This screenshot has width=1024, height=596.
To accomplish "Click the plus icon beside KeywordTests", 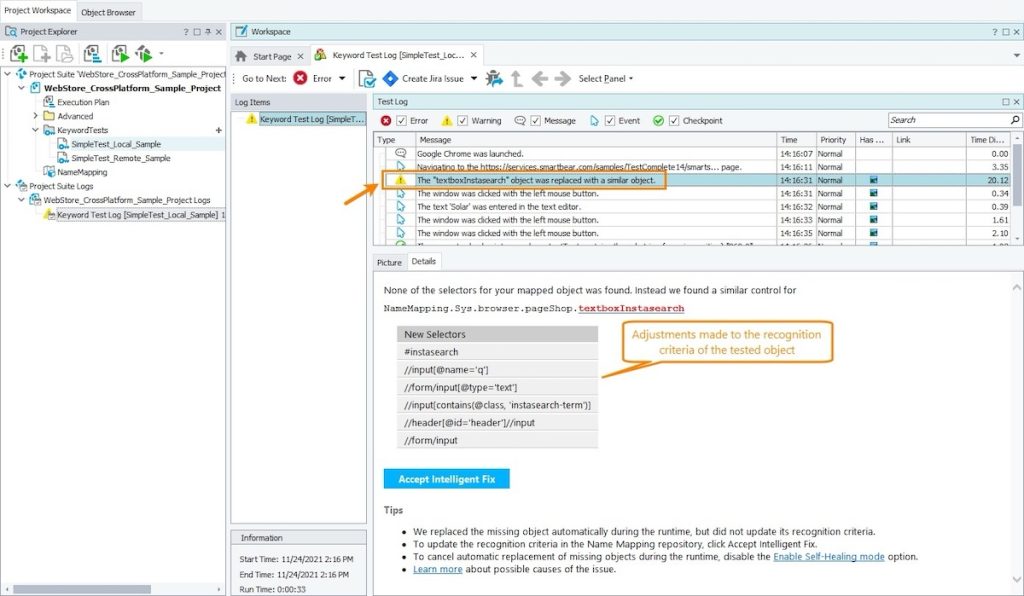I will coord(218,130).
